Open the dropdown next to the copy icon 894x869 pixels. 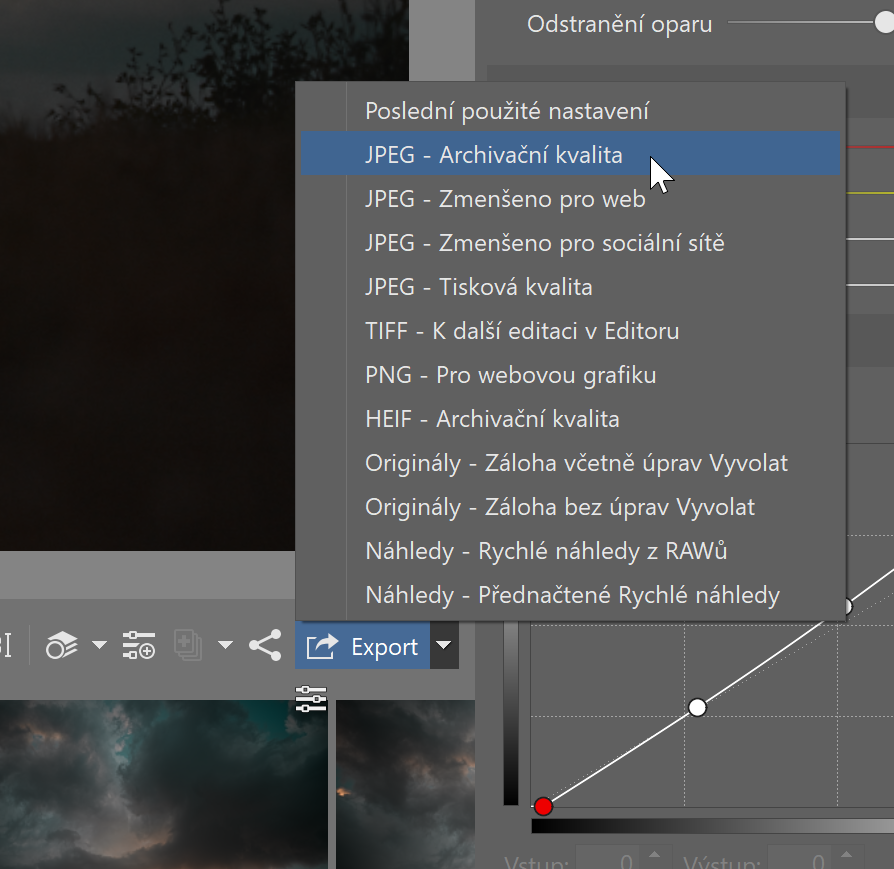pyautogui.click(x=225, y=646)
